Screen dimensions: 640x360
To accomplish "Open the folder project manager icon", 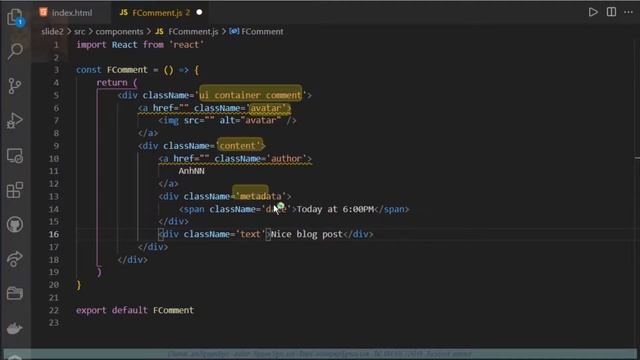I will [x=15, y=293].
